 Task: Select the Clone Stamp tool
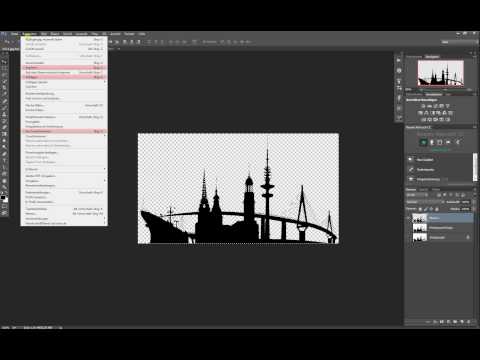[x=4, y=114]
